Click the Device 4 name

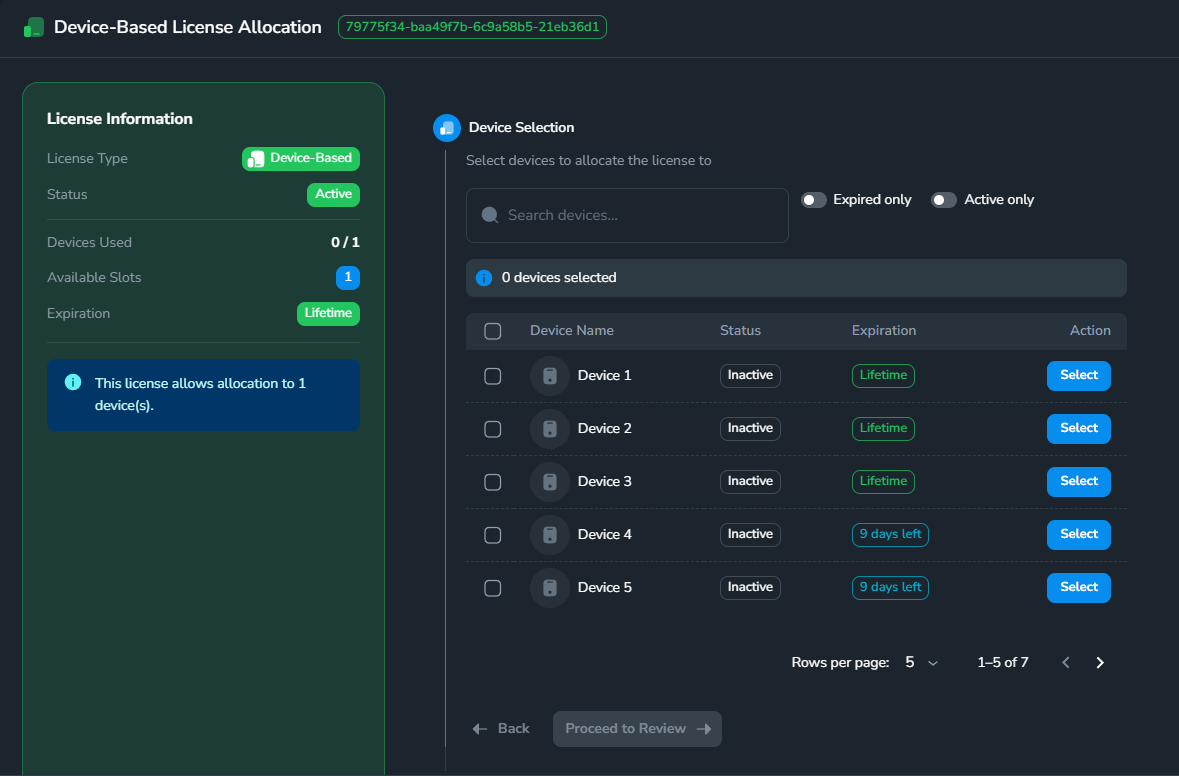pyautogui.click(x=605, y=535)
